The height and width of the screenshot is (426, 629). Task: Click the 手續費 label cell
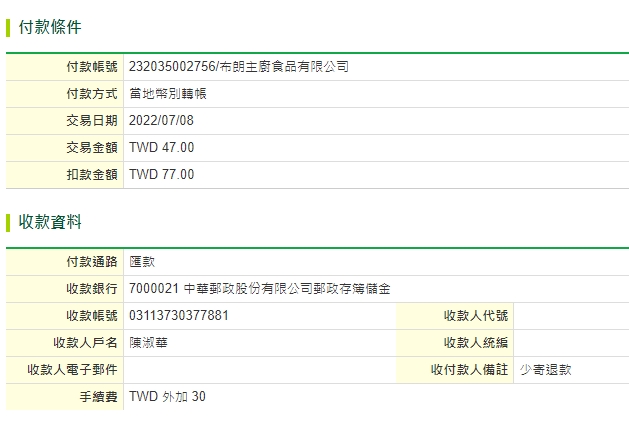tap(65, 397)
